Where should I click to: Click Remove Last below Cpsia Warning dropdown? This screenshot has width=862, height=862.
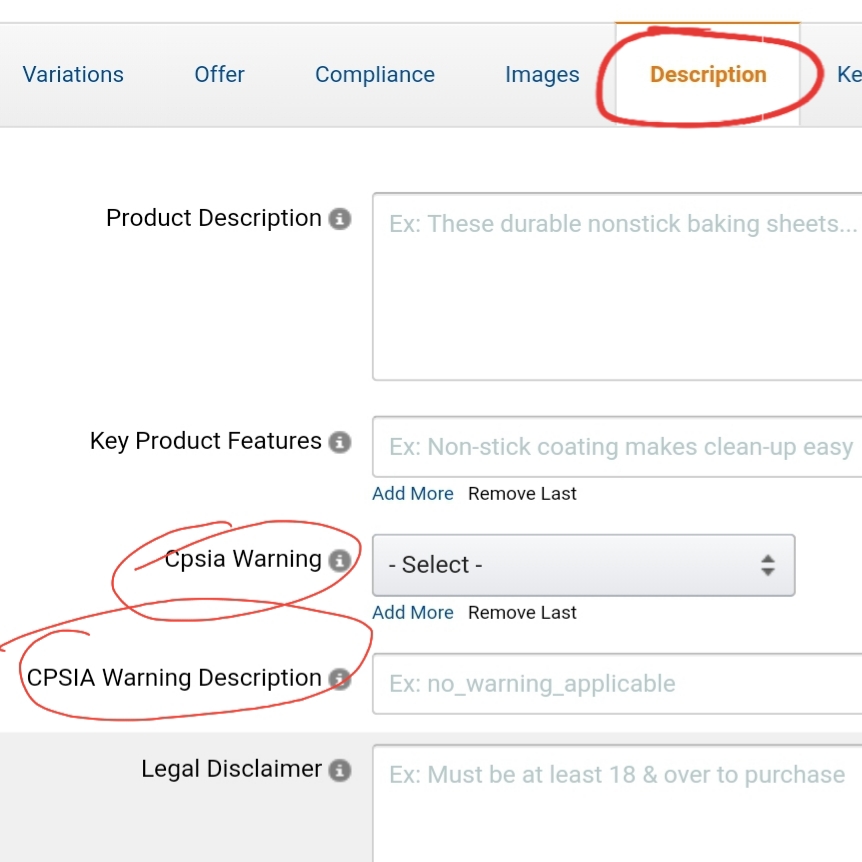[522, 613]
